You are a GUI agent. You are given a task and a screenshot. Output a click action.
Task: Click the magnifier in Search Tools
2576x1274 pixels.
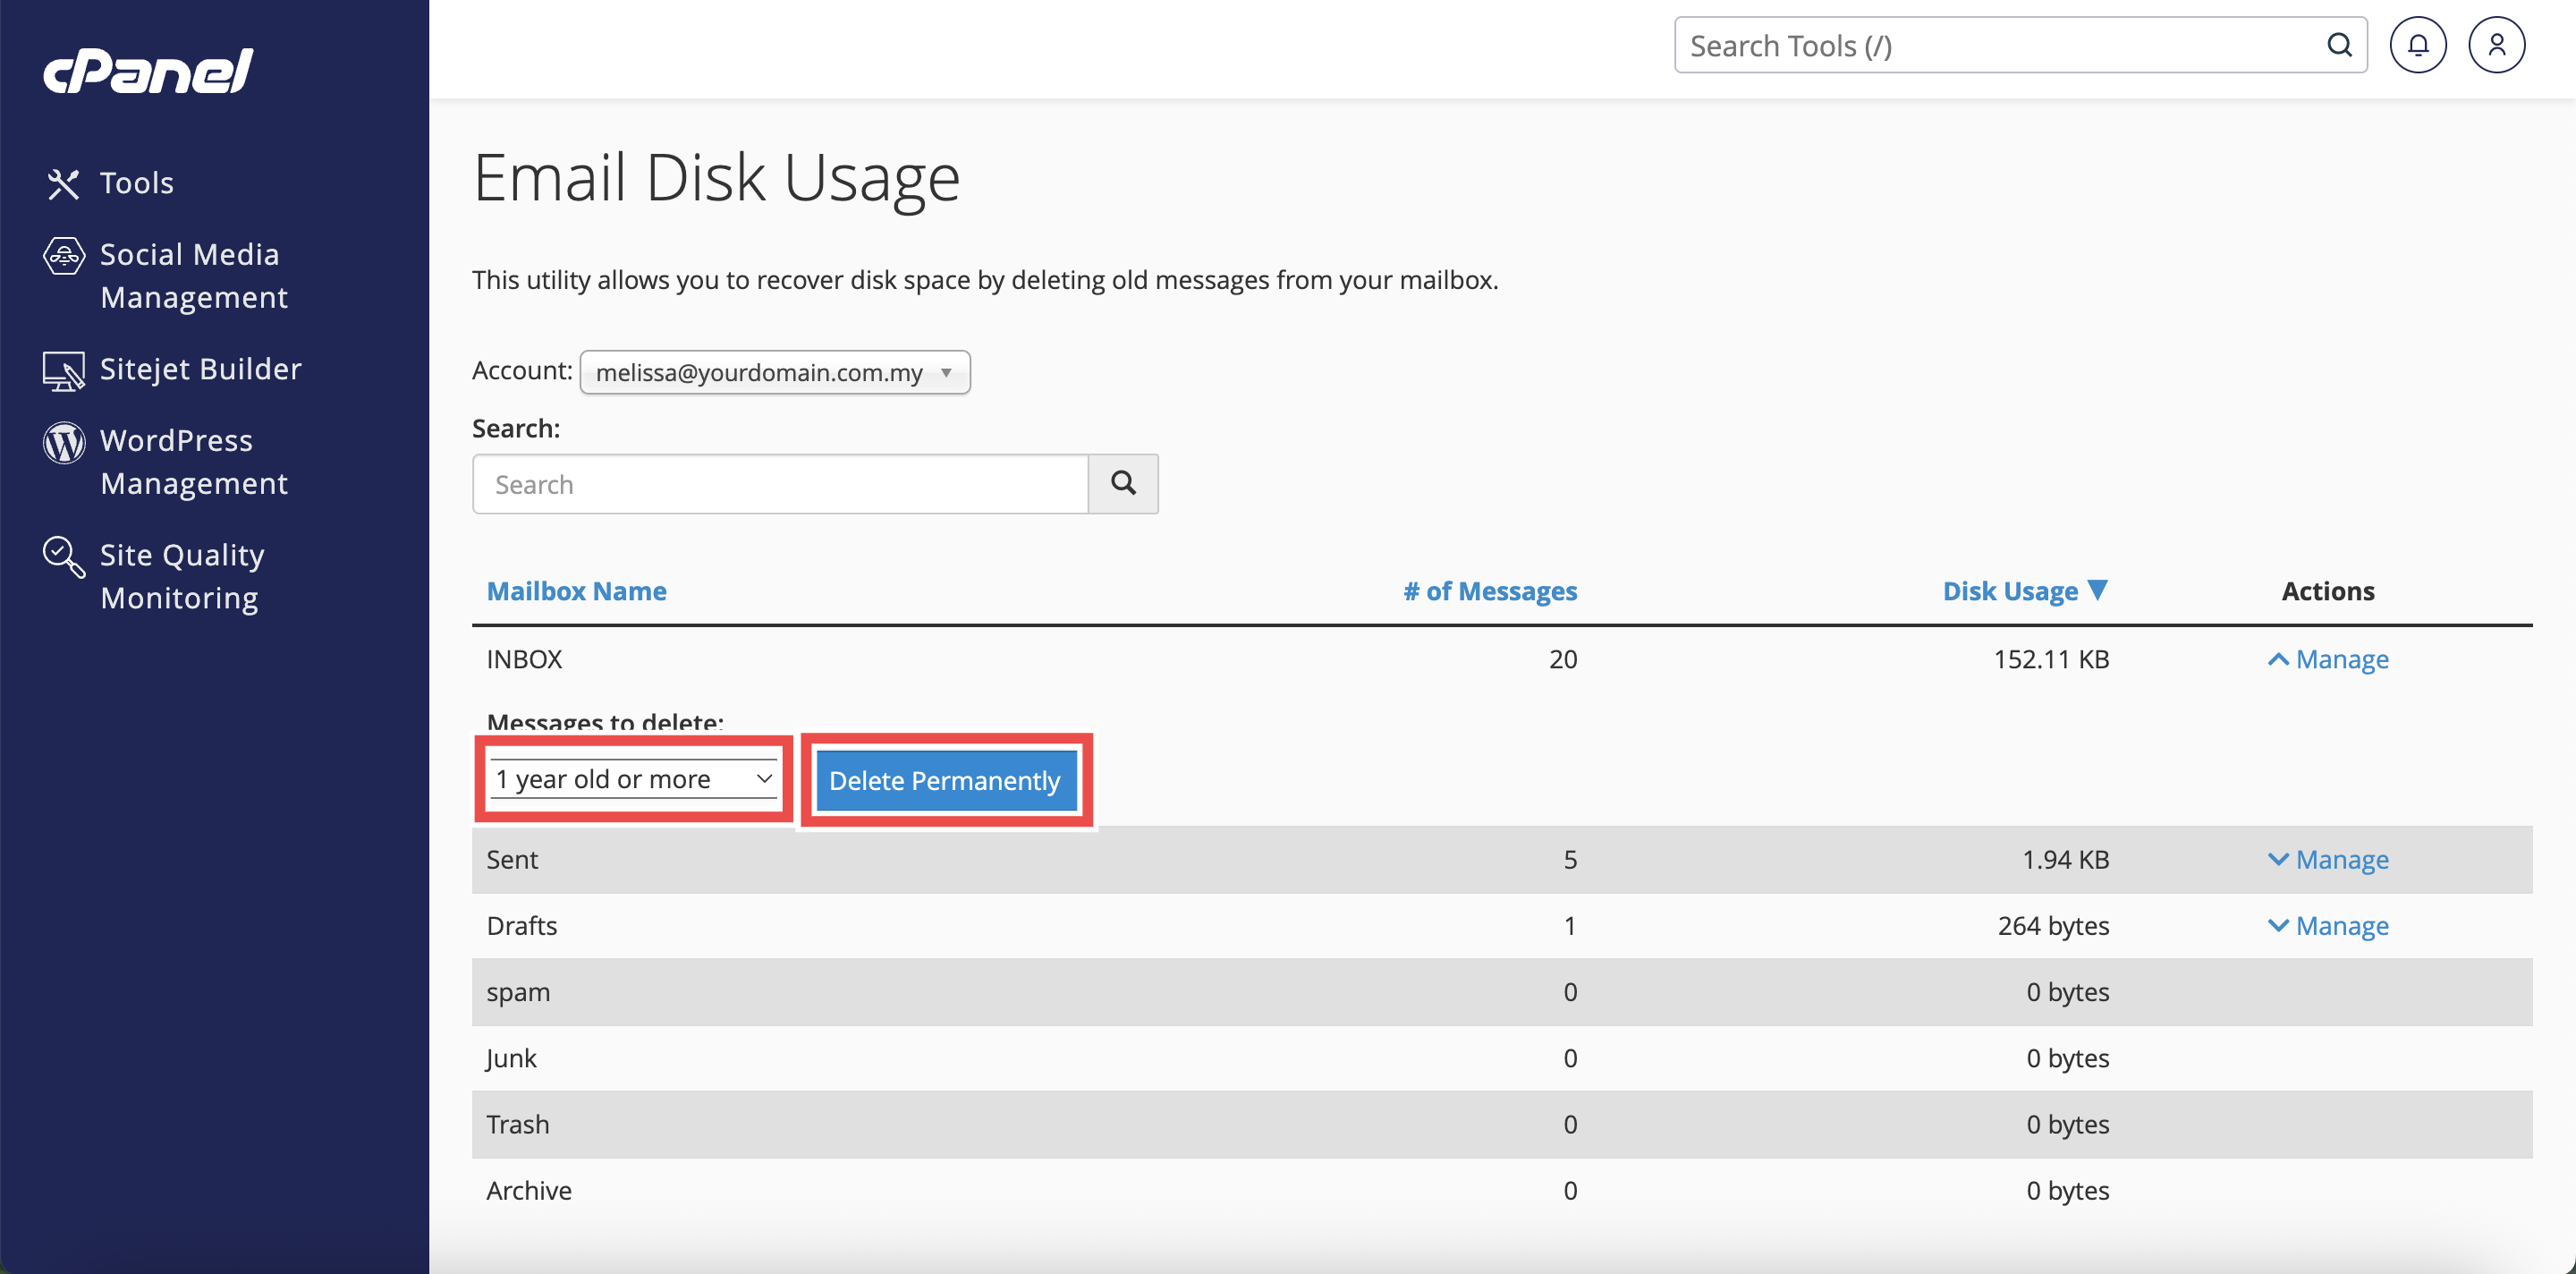point(2339,45)
